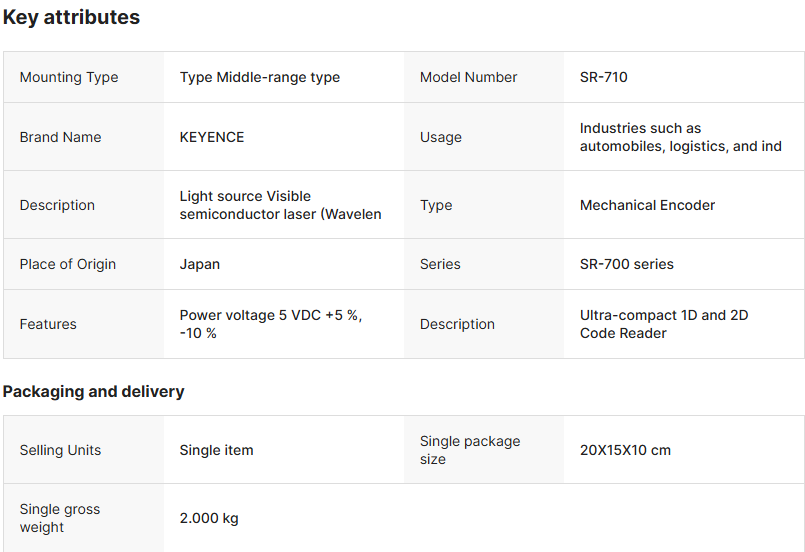Click the Type Middle-range type value
The image size is (805, 552).
260,77
